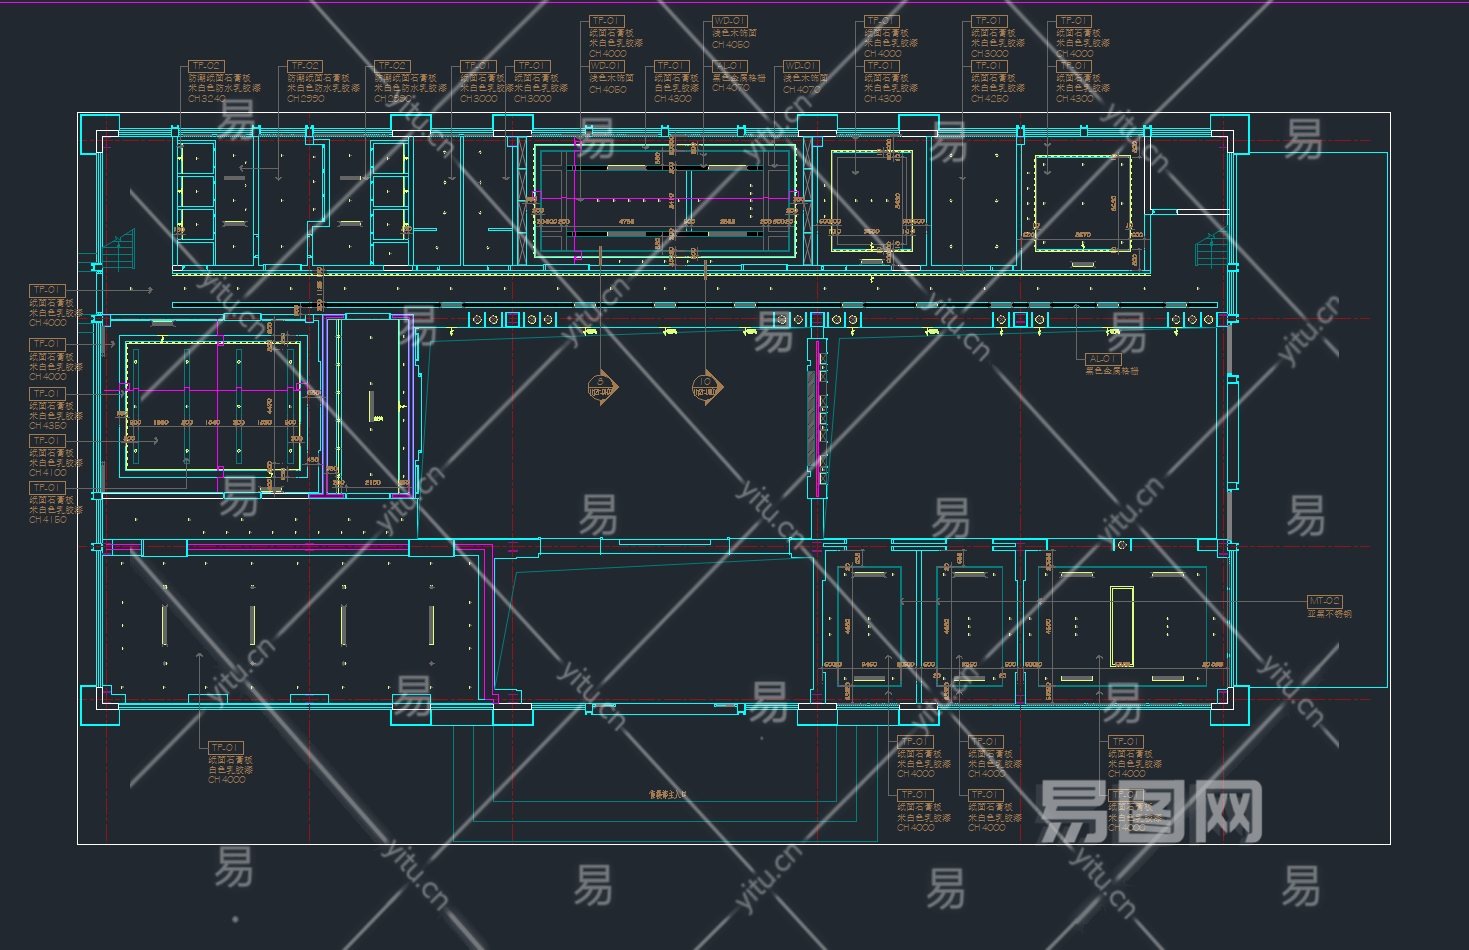This screenshot has width=1469, height=950.
Task: Select the AL-01 tag inside the floor plan
Action: click(x=1103, y=359)
